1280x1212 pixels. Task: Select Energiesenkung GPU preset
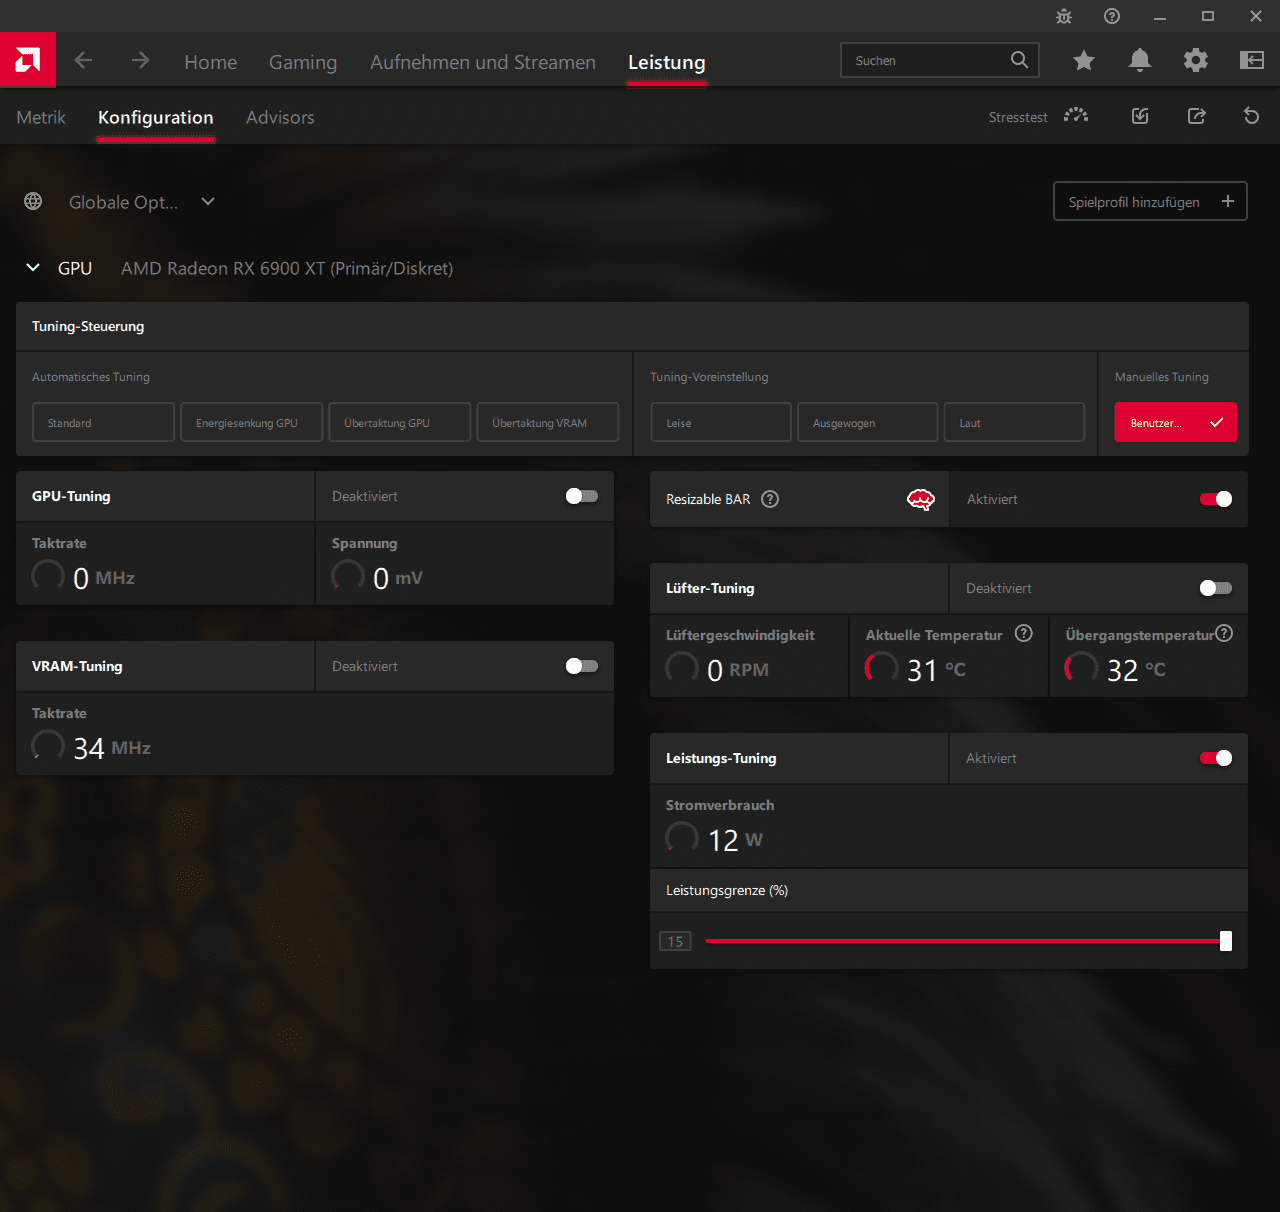point(252,422)
